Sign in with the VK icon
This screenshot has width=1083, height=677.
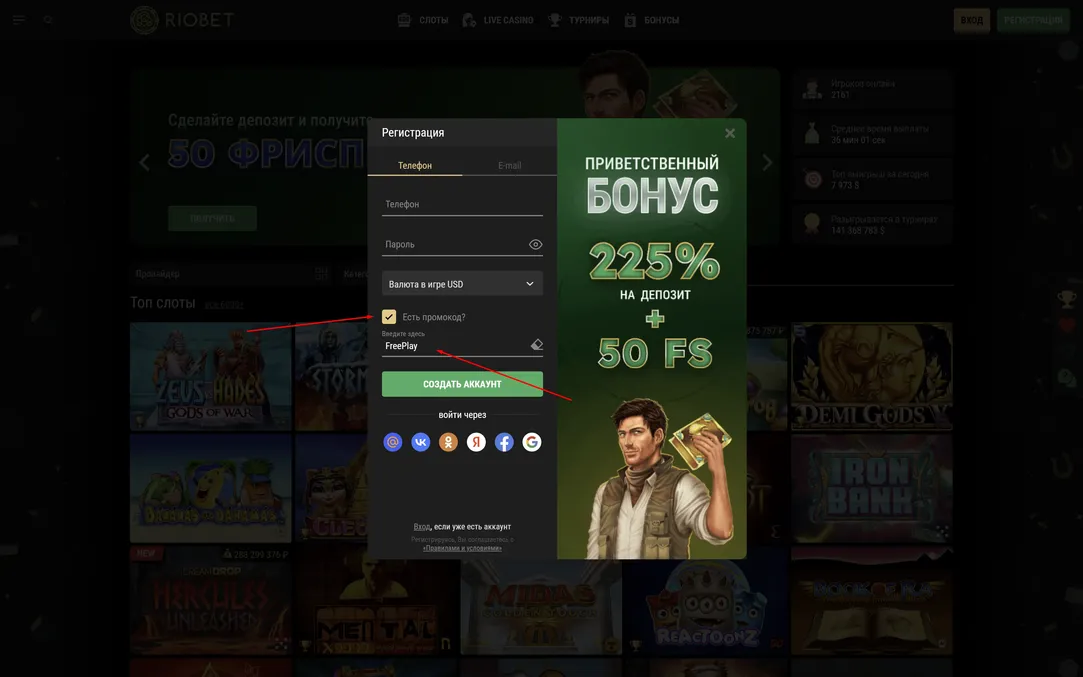[x=421, y=442]
